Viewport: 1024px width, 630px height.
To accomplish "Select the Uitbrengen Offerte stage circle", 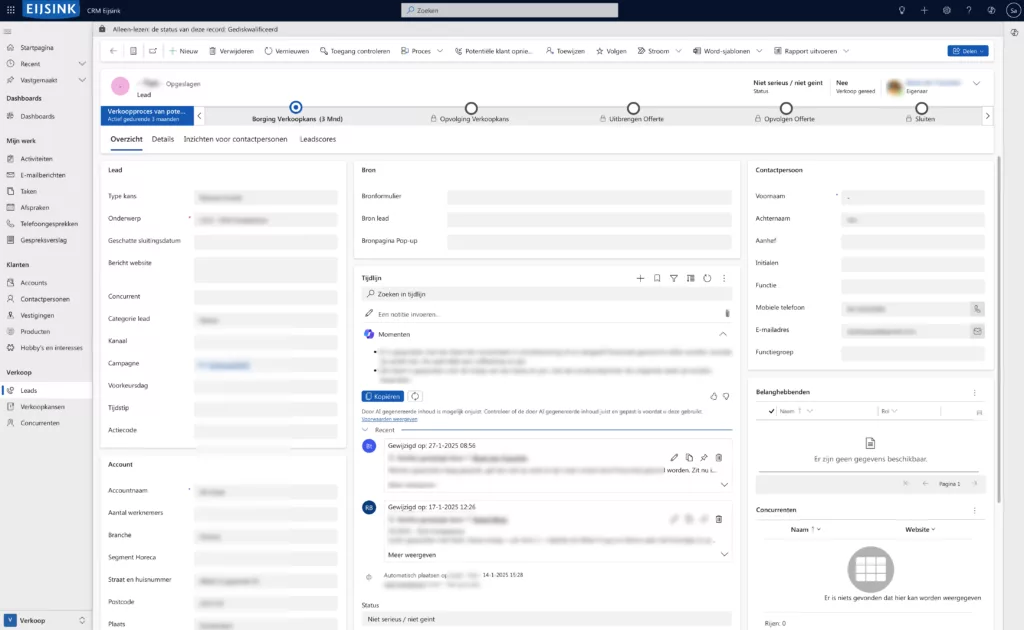I will pos(633,108).
